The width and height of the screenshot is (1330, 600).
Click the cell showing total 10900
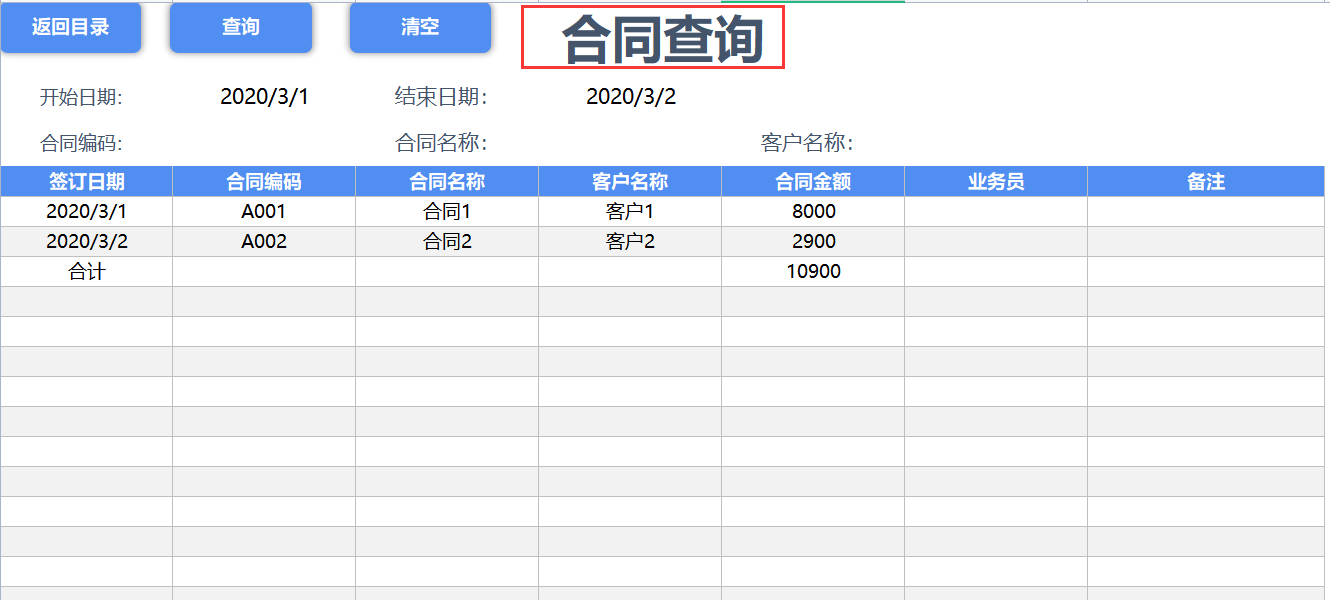pos(812,271)
